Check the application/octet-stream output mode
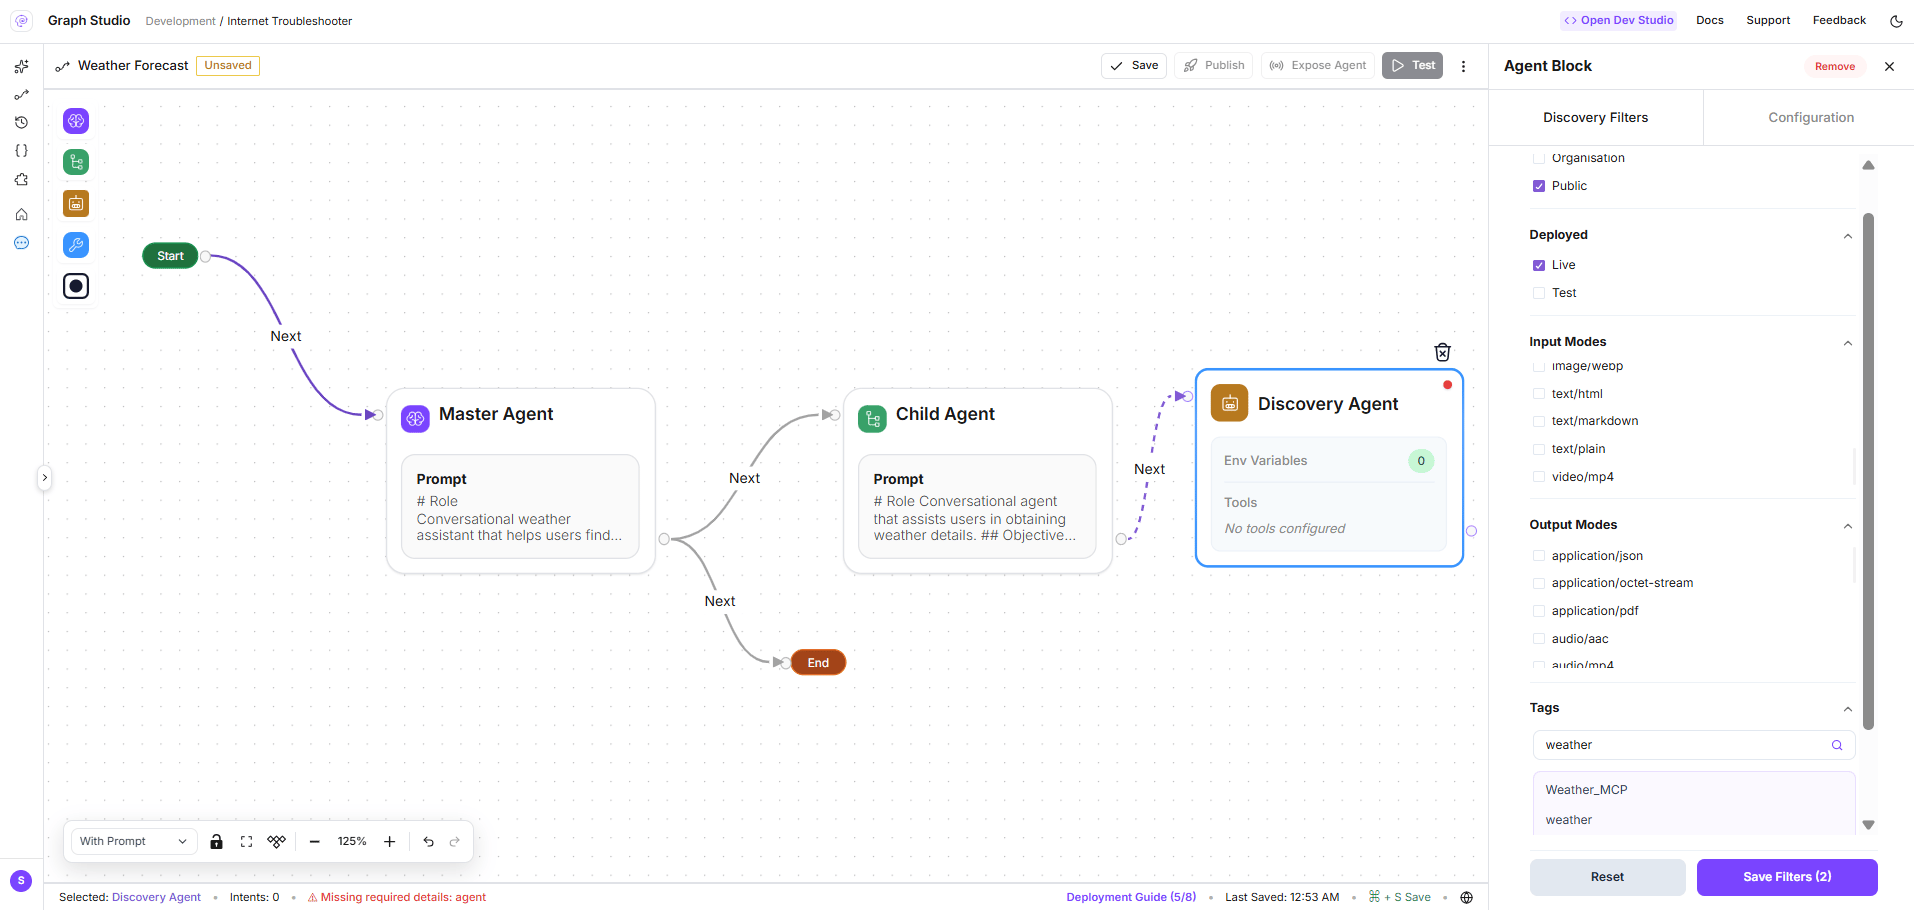 (1539, 583)
